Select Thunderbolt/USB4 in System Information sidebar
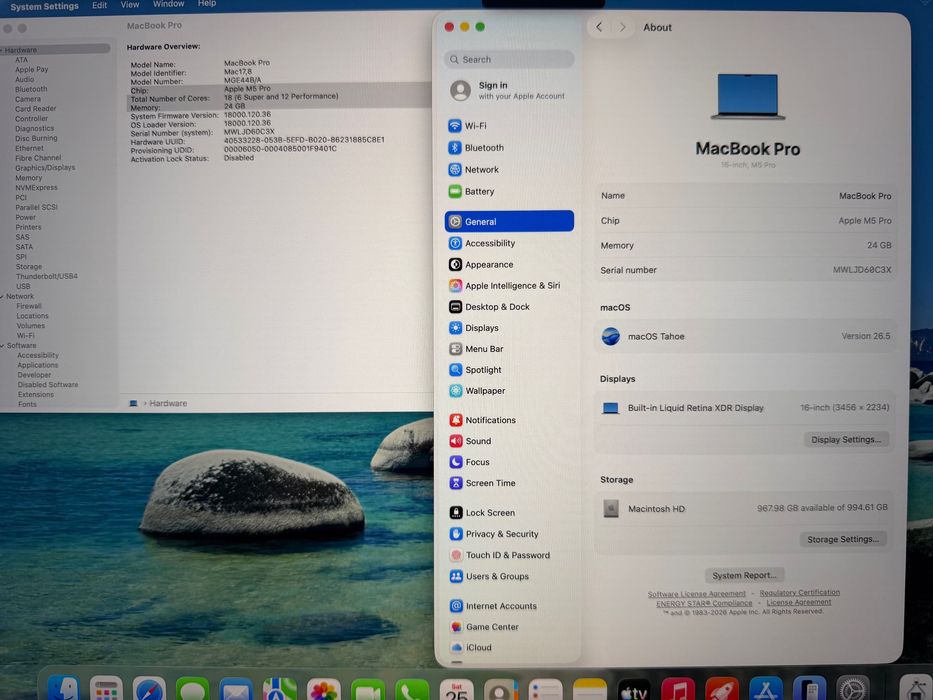933x700 pixels. pos(46,276)
